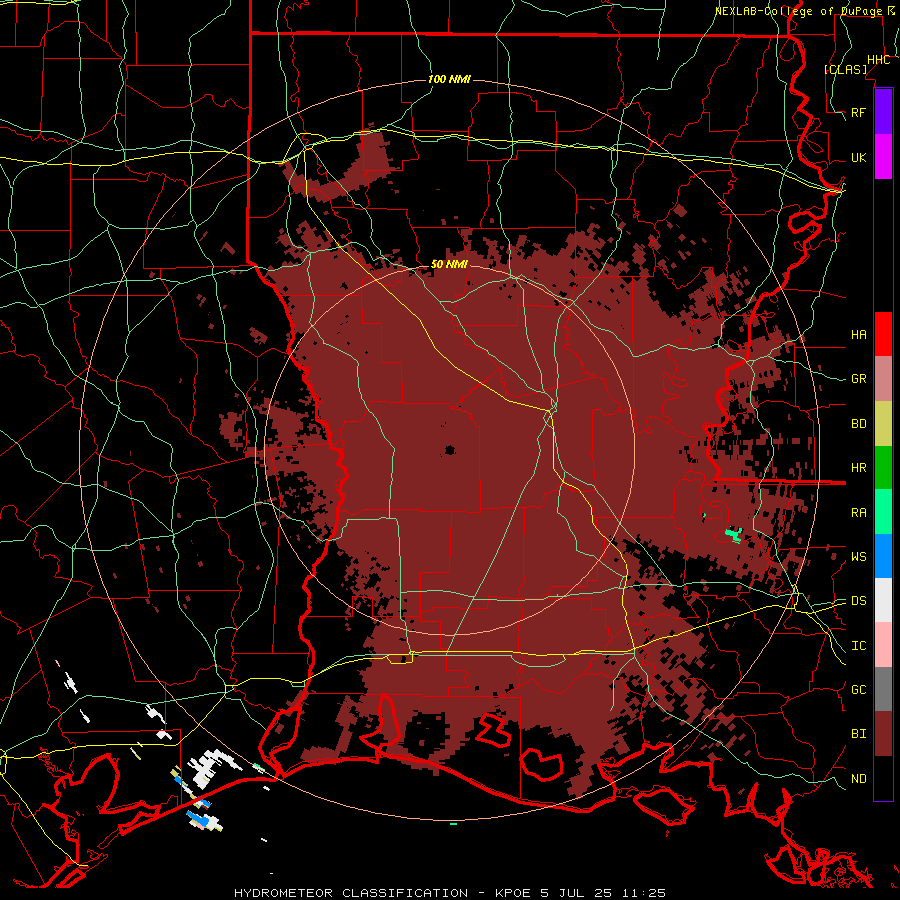Click the ND legend label
The image size is (900, 900).
click(858, 779)
